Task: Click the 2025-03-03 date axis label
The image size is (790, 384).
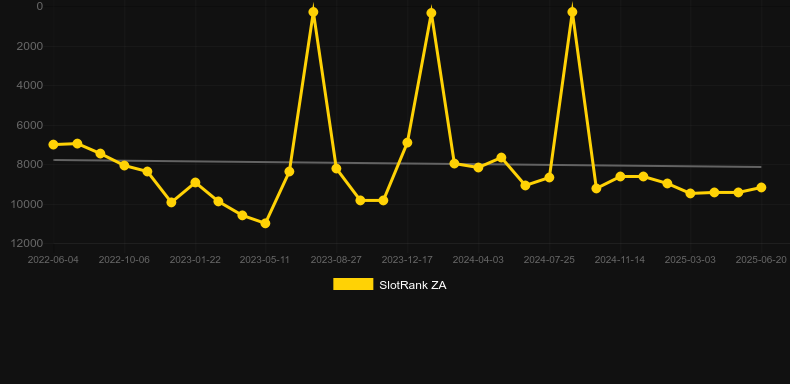Action: [x=690, y=260]
